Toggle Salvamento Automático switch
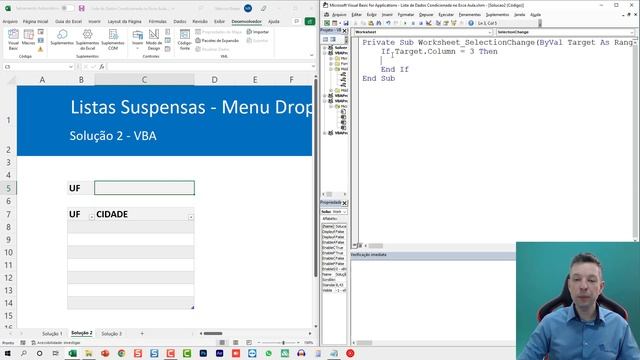This screenshot has width=640, height=360. (67, 8)
